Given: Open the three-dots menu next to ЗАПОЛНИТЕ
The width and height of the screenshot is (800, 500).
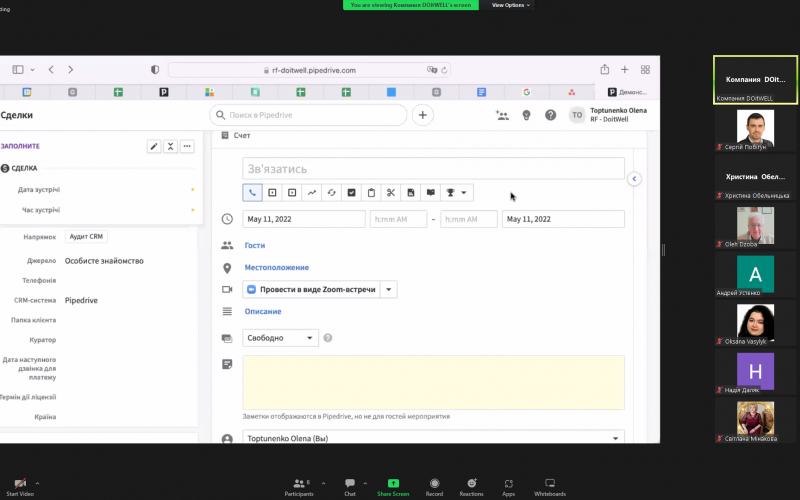Looking at the screenshot, I should point(187,146).
